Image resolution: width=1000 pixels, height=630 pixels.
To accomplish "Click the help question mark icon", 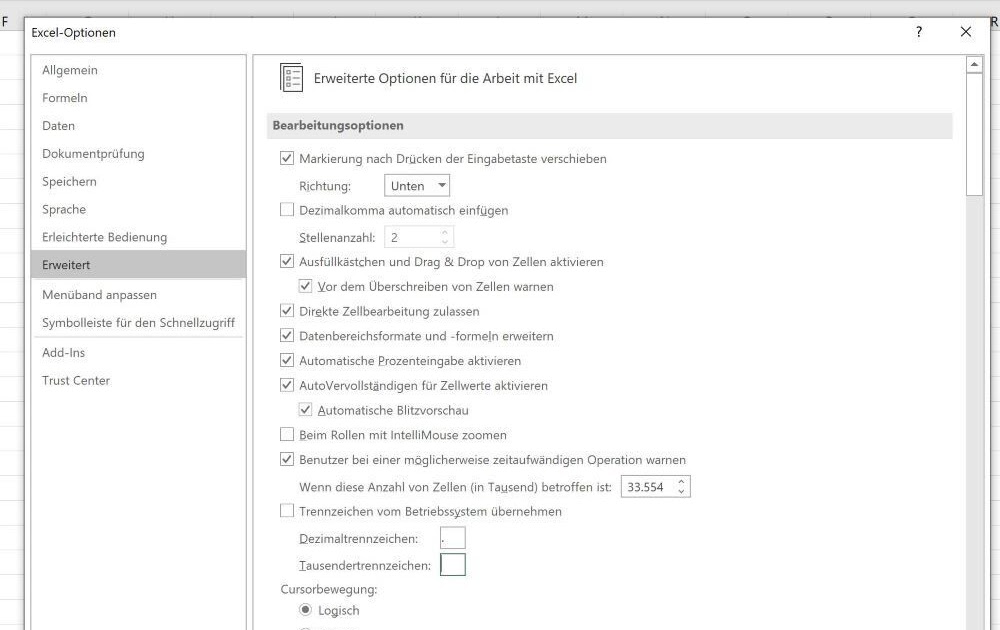I will pos(918,32).
